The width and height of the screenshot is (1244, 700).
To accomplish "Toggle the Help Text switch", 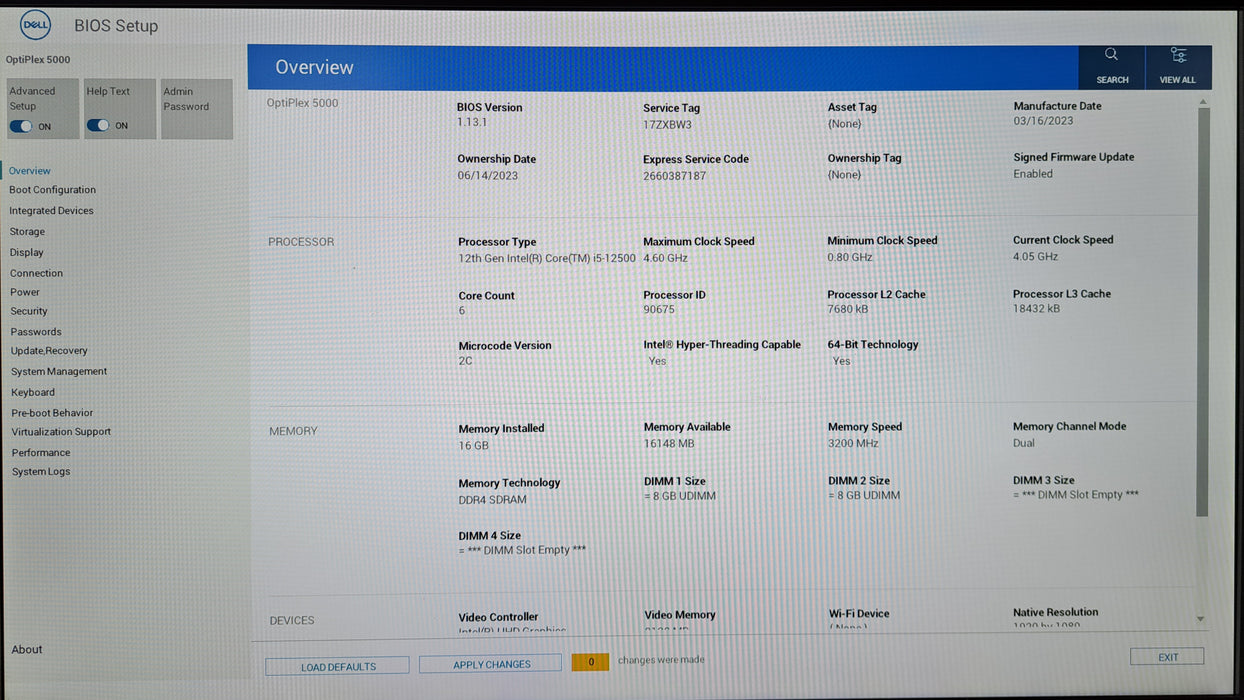I will [x=98, y=125].
